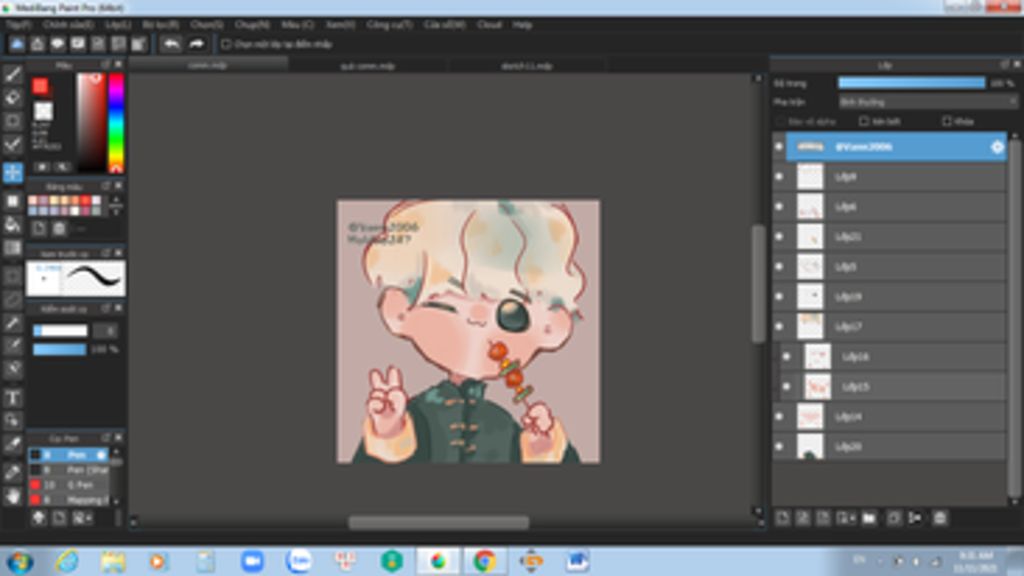Enable the Khóa lock checkbox
Image resolution: width=1024 pixels, height=576 pixels.
(947, 121)
